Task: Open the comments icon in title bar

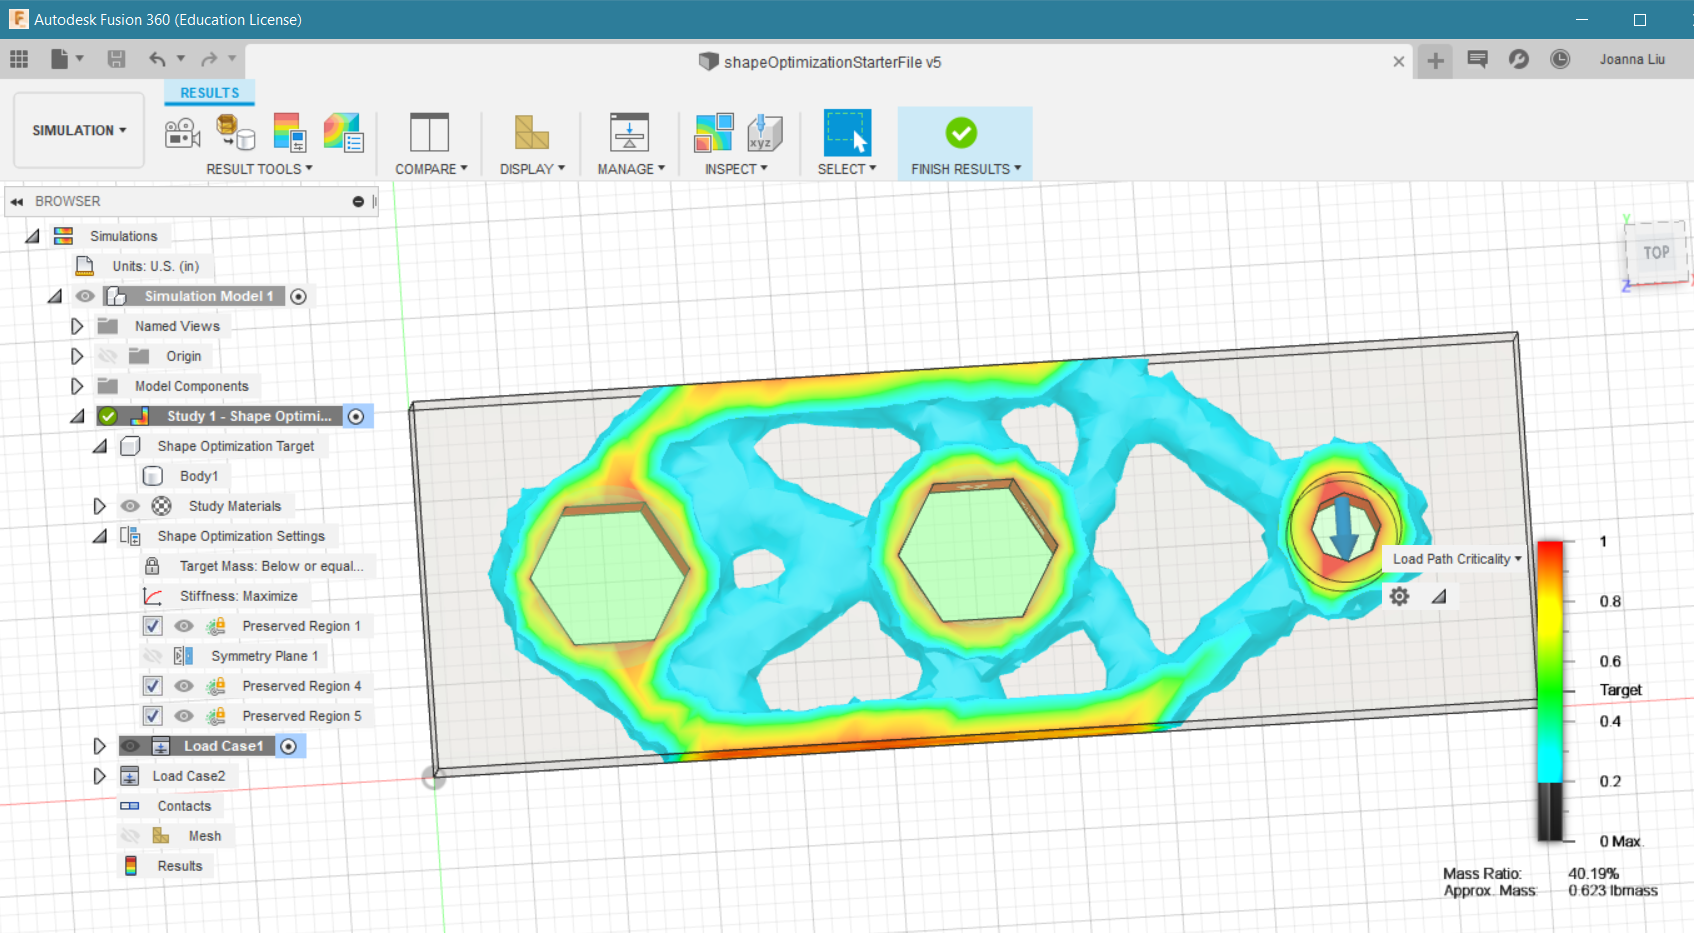Action: (x=1477, y=59)
